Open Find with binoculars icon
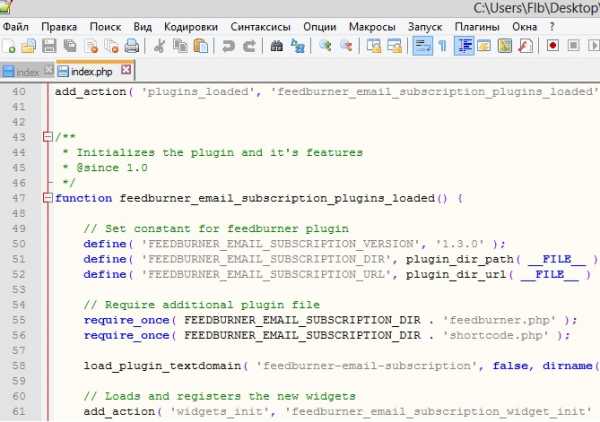 click(277, 45)
